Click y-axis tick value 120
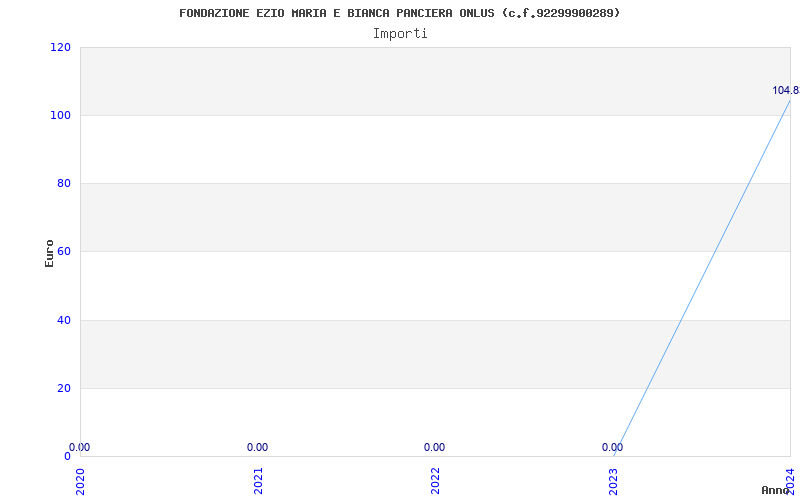Screen dimensions: 800x500 [60, 47]
